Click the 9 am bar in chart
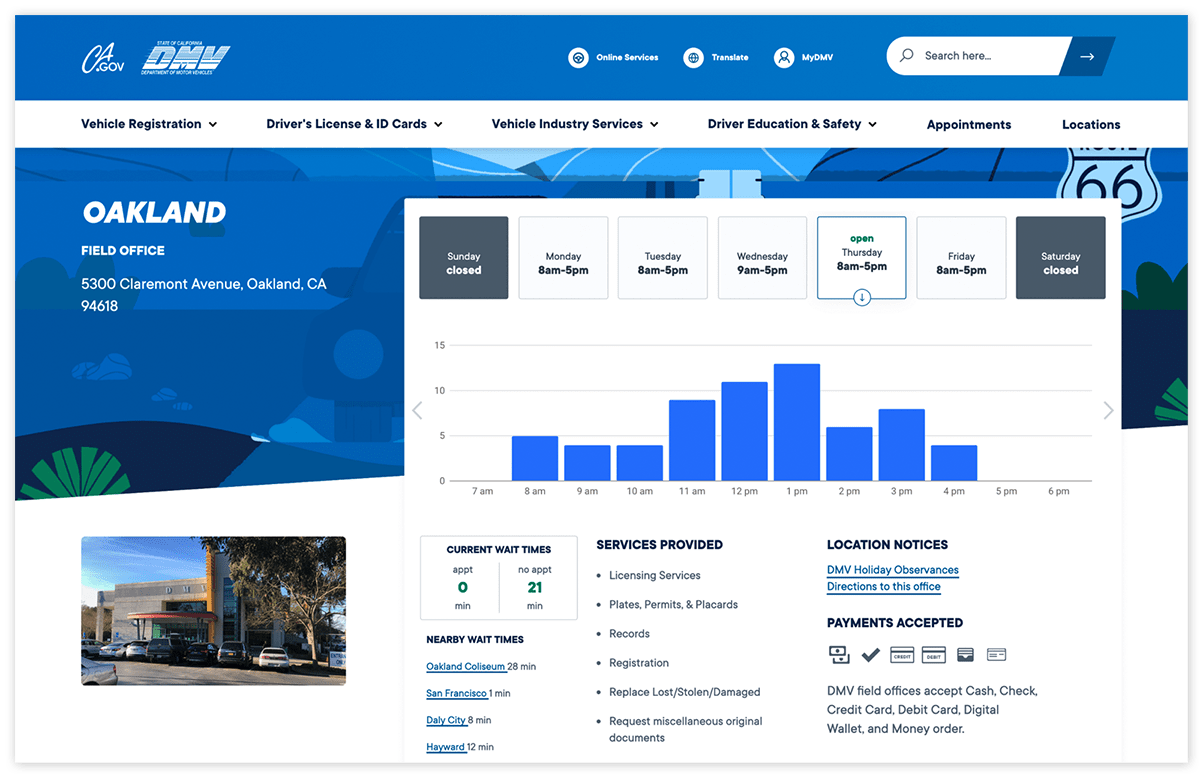The width and height of the screenshot is (1200, 779). point(587,463)
